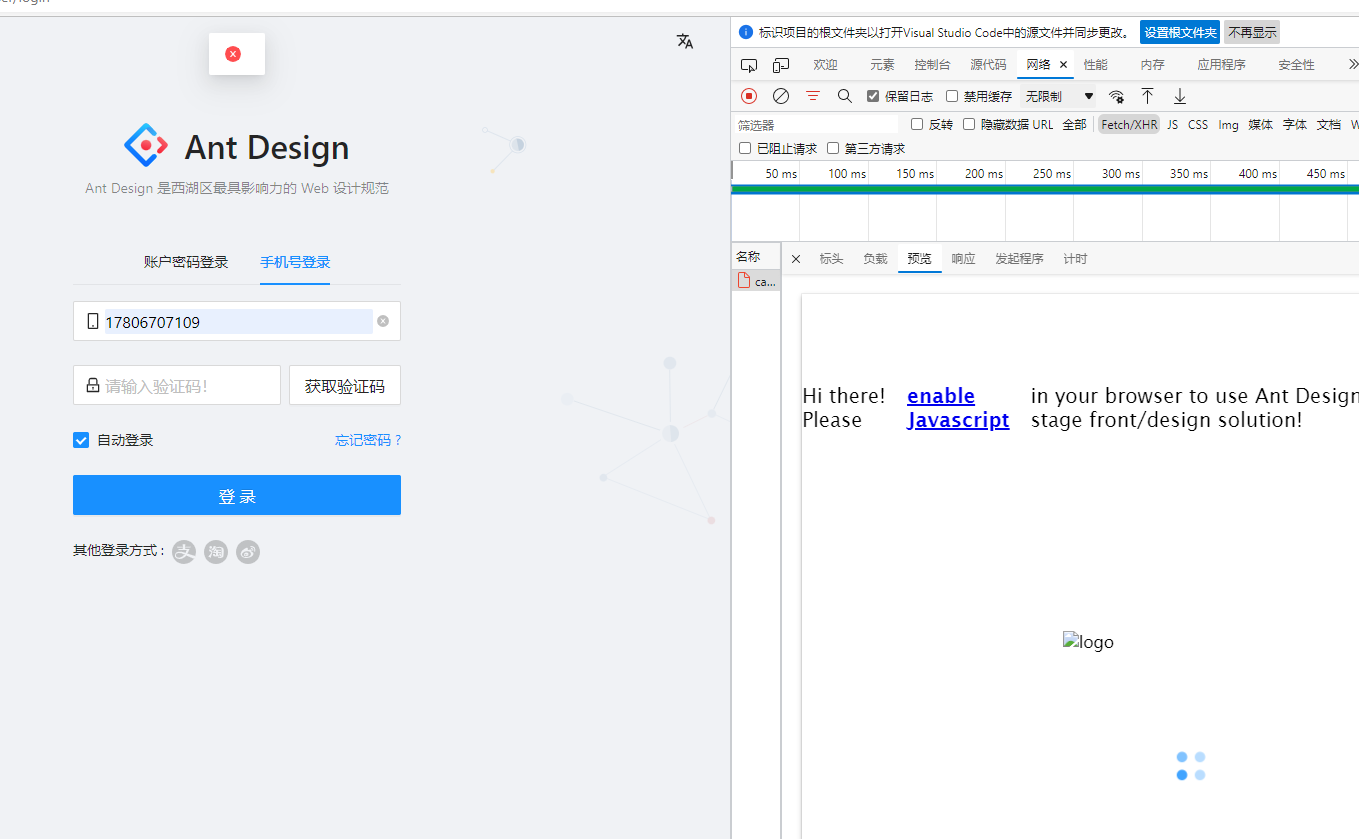Click the Taobao login icon

click(x=216, y=552)
